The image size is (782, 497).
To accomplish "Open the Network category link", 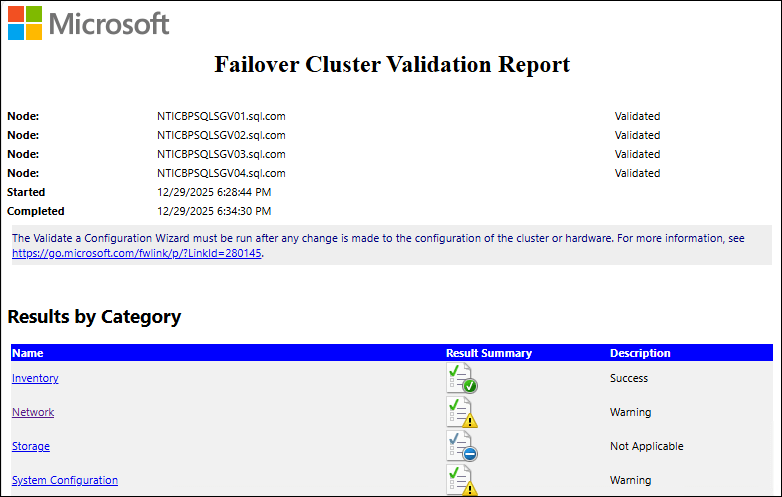I will 33,412.
